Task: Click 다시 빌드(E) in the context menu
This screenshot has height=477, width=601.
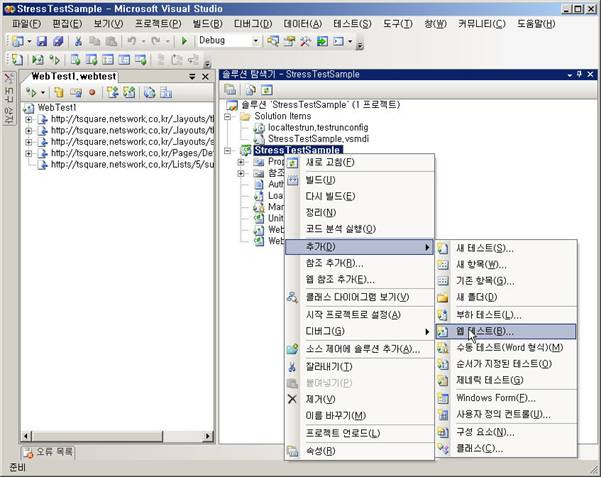Action: 359,196
